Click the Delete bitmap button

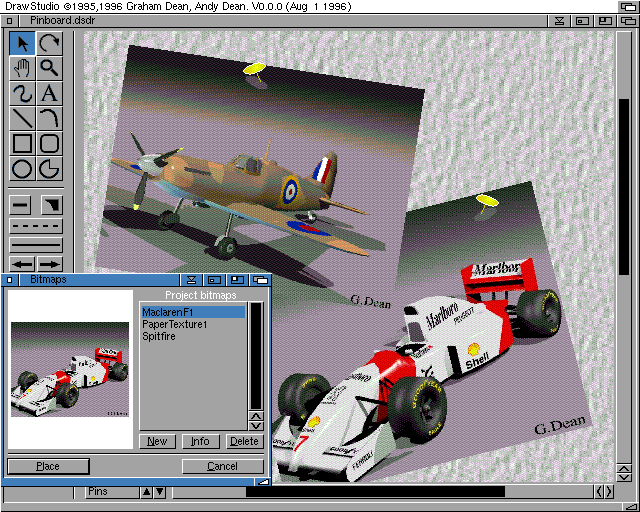(x=244, y=441)
